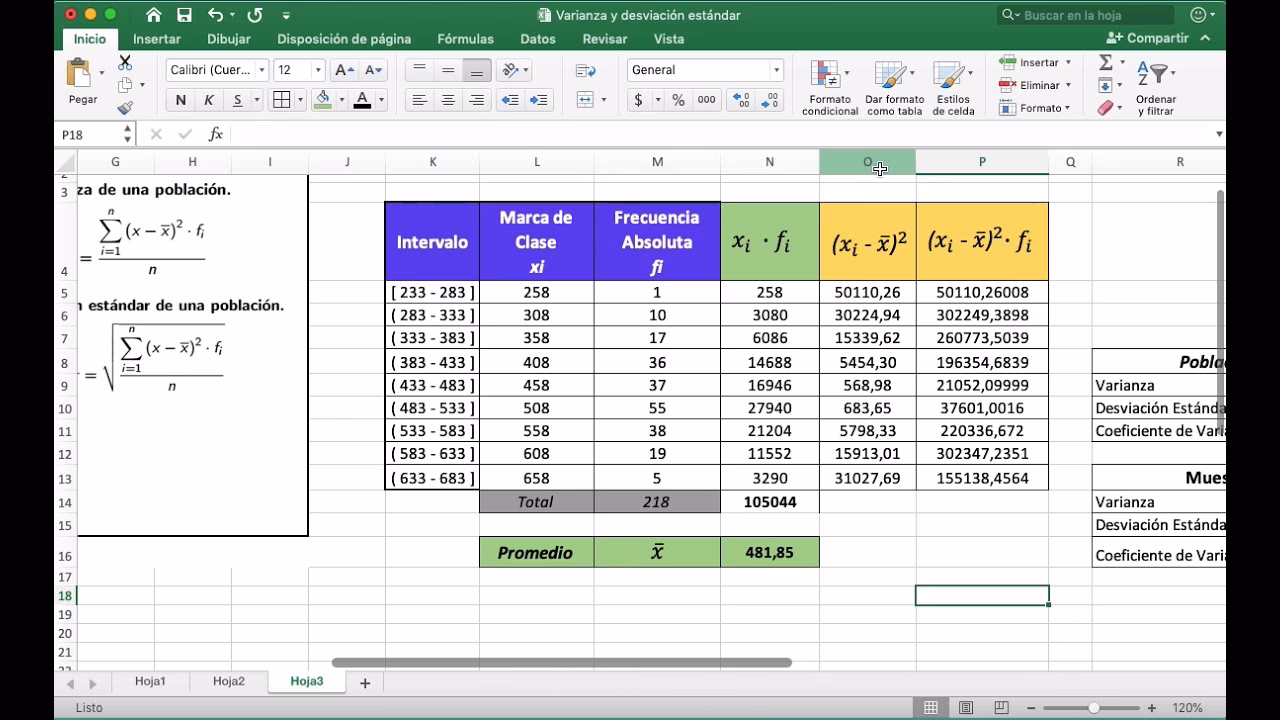Pick the red font color swatch
Screen dimensions: 1280x720
360,101
